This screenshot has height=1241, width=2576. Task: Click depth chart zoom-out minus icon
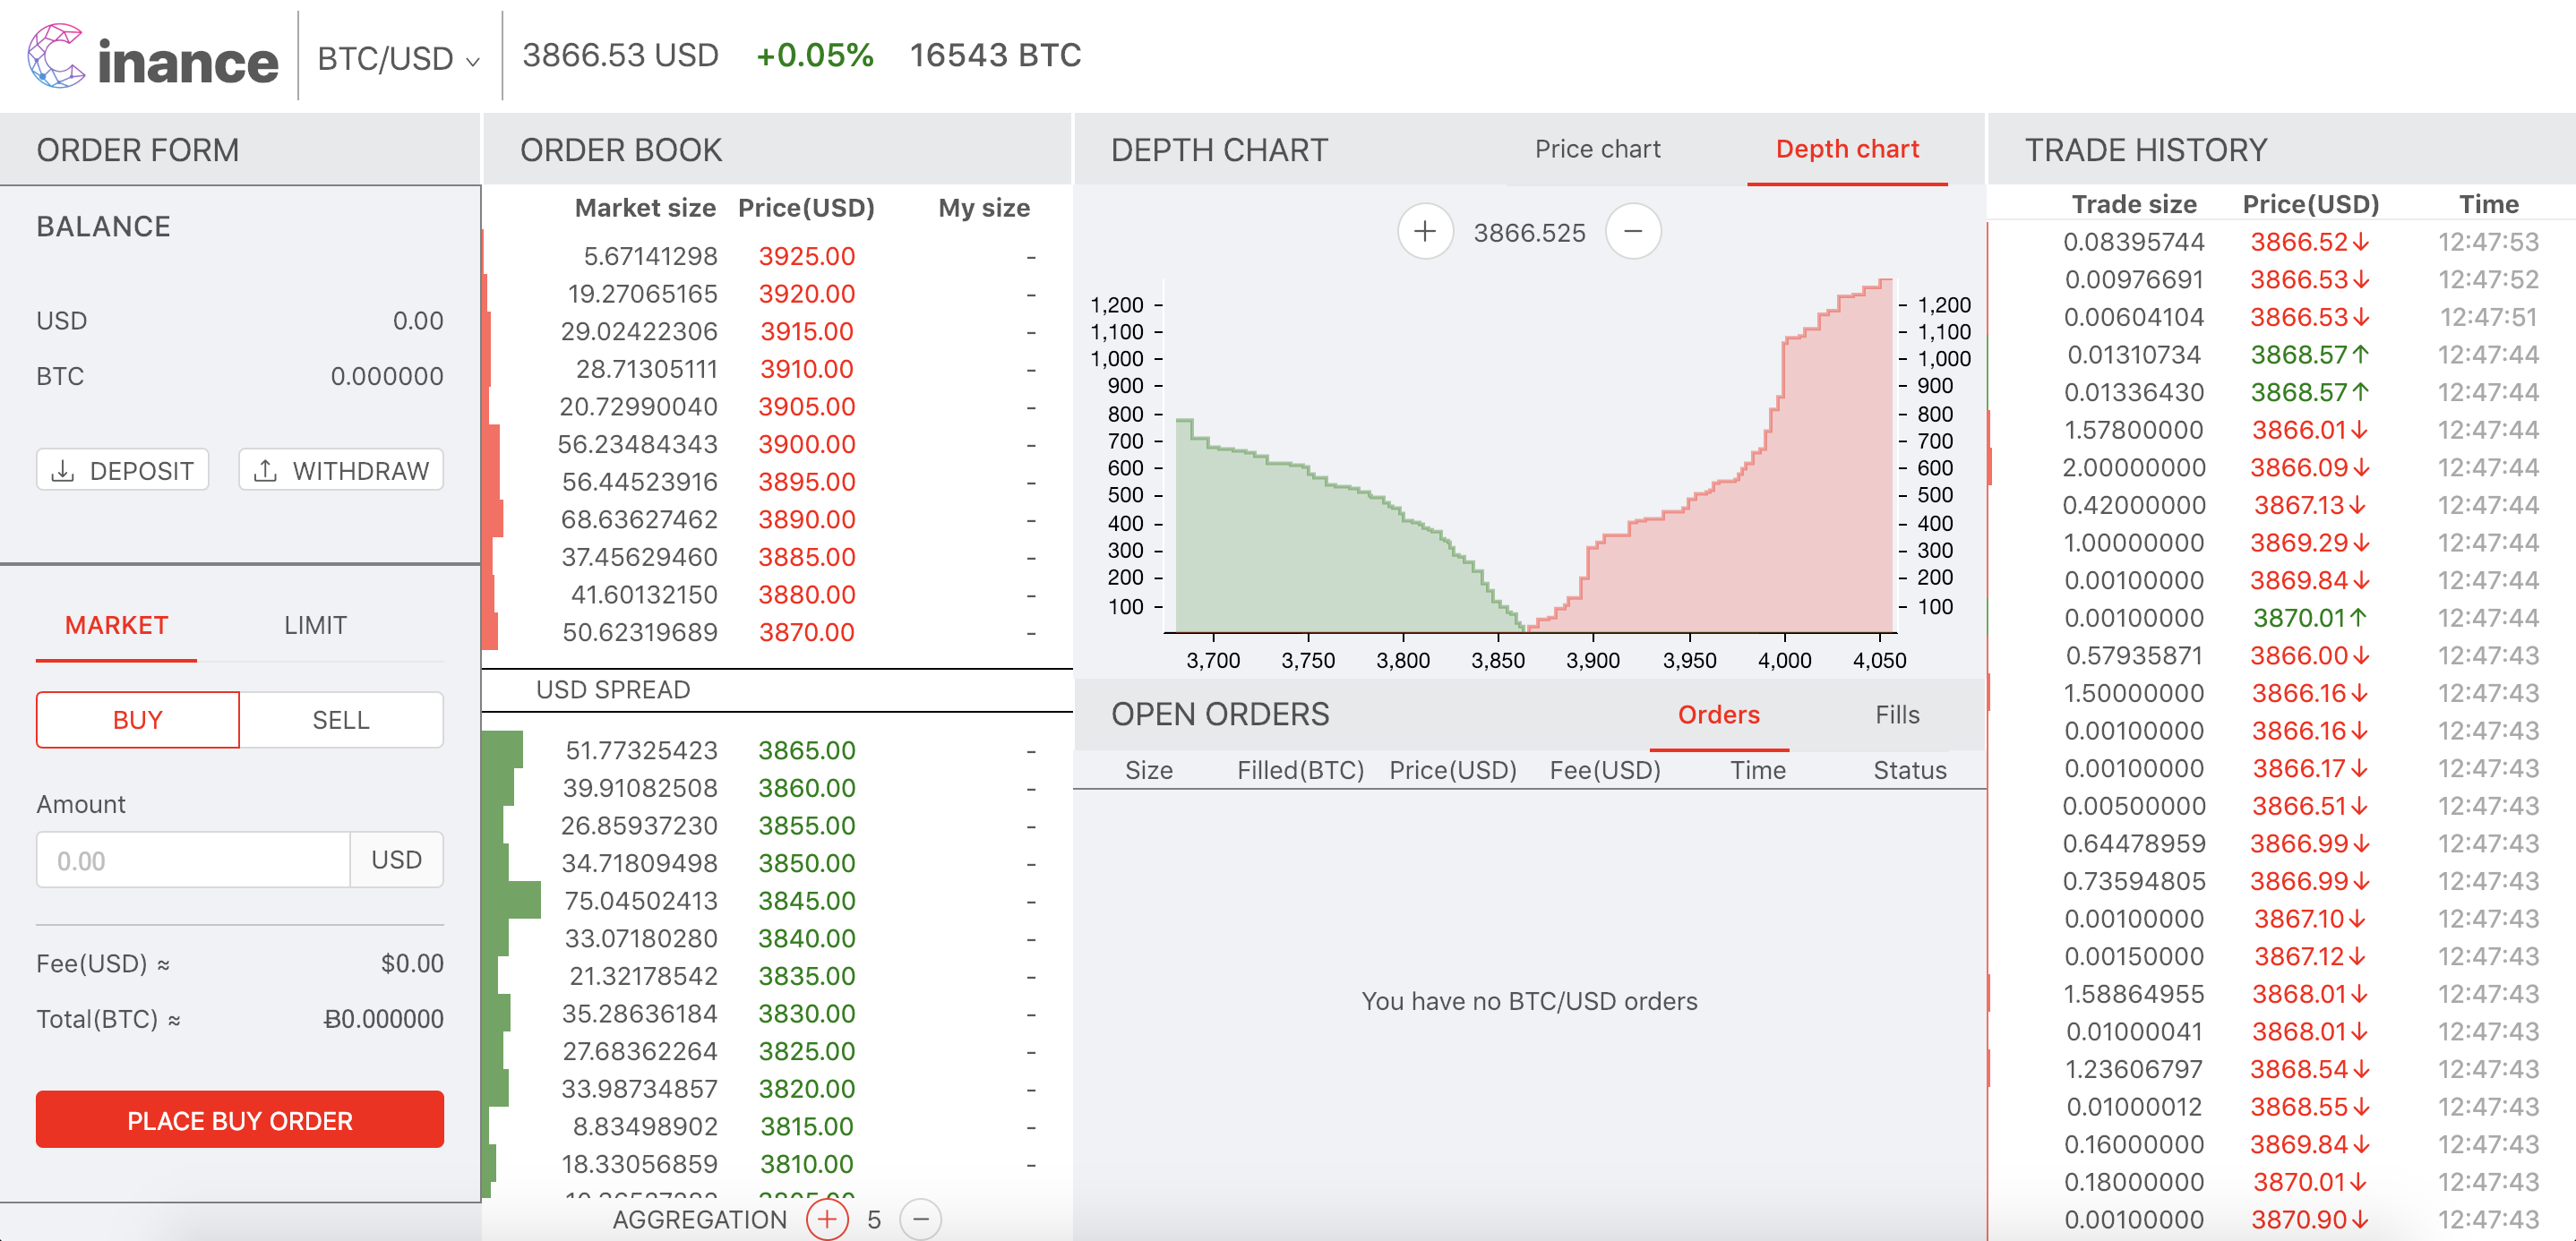[1632, 232]
